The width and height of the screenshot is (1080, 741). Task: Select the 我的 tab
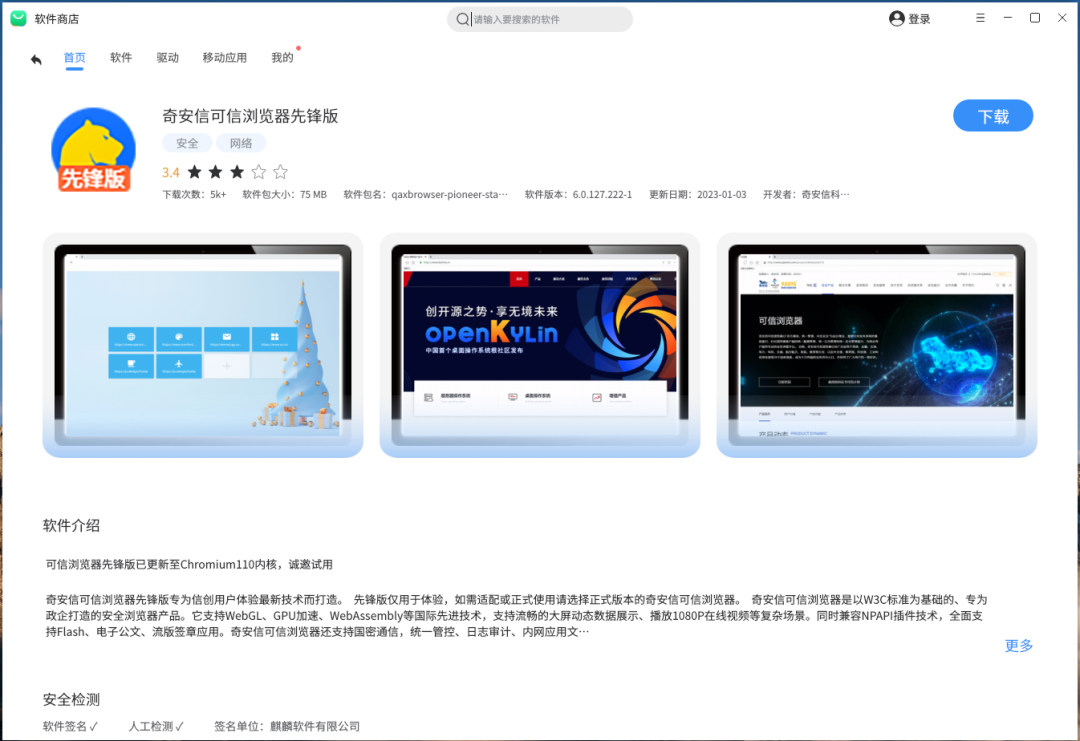(282, 58)
